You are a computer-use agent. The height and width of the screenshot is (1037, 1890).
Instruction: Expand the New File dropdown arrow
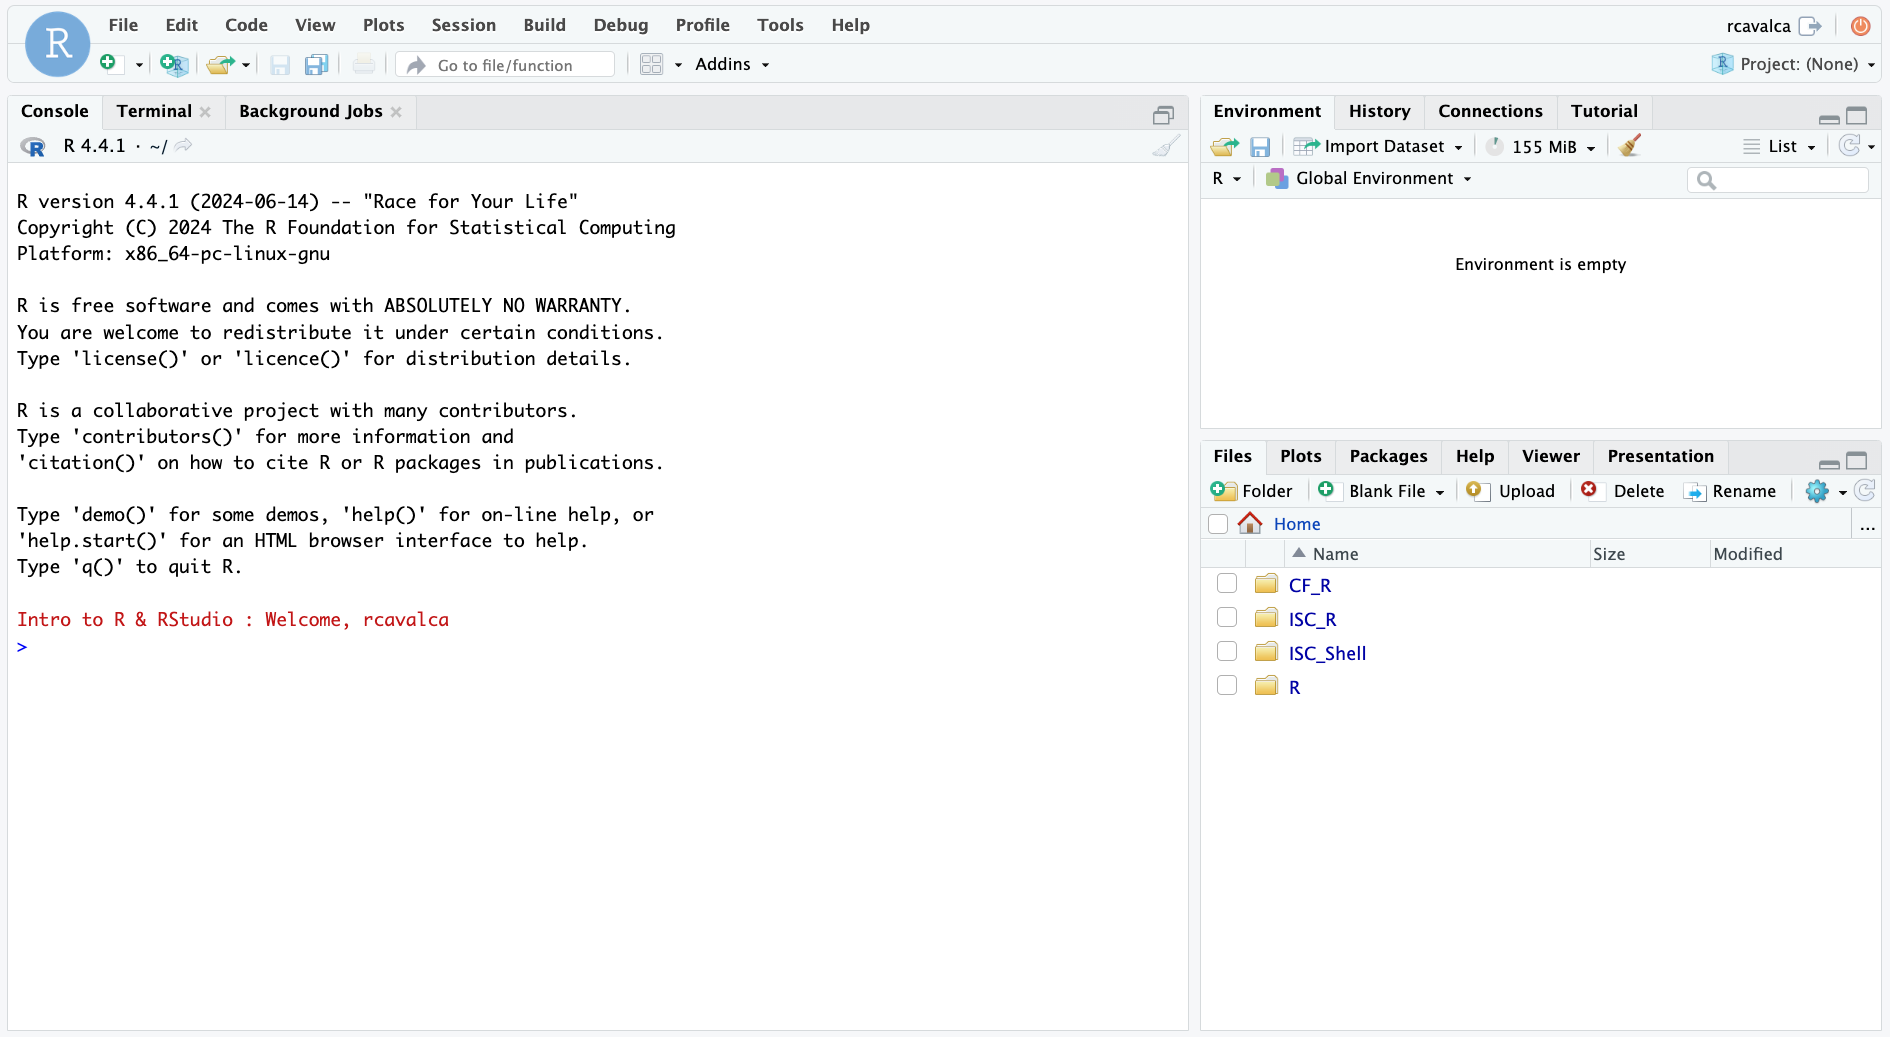tap(139, 65)
